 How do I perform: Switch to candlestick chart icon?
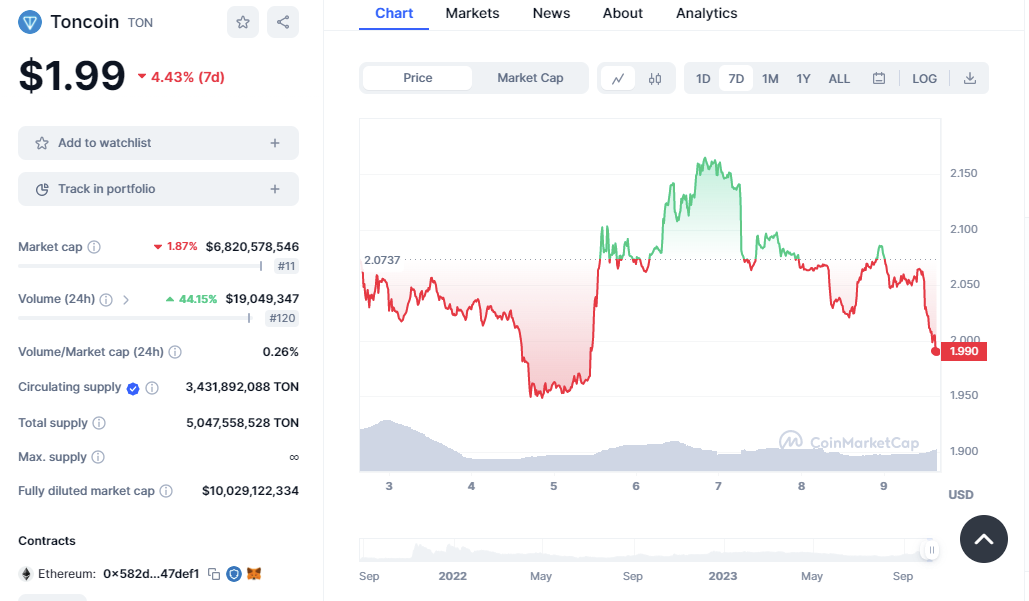click(x=655, y=79)
